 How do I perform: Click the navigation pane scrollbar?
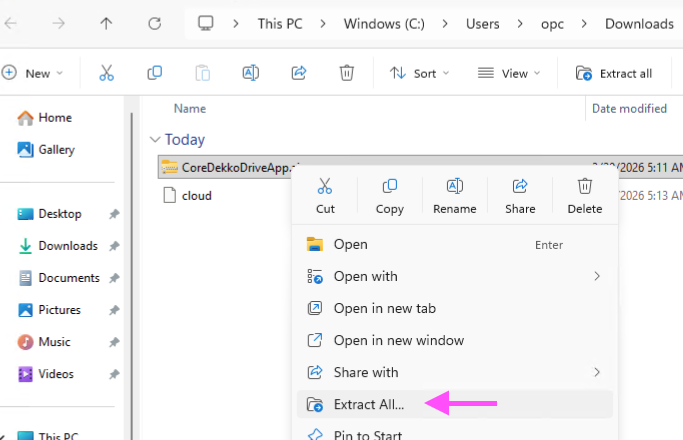[132, 274]
